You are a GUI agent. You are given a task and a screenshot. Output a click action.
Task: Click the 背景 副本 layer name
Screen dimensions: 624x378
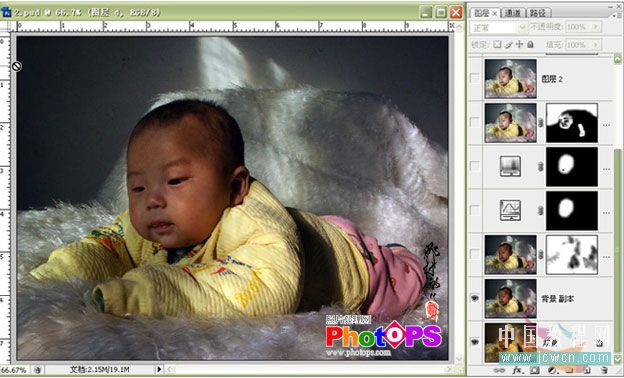tap(558, 298)
